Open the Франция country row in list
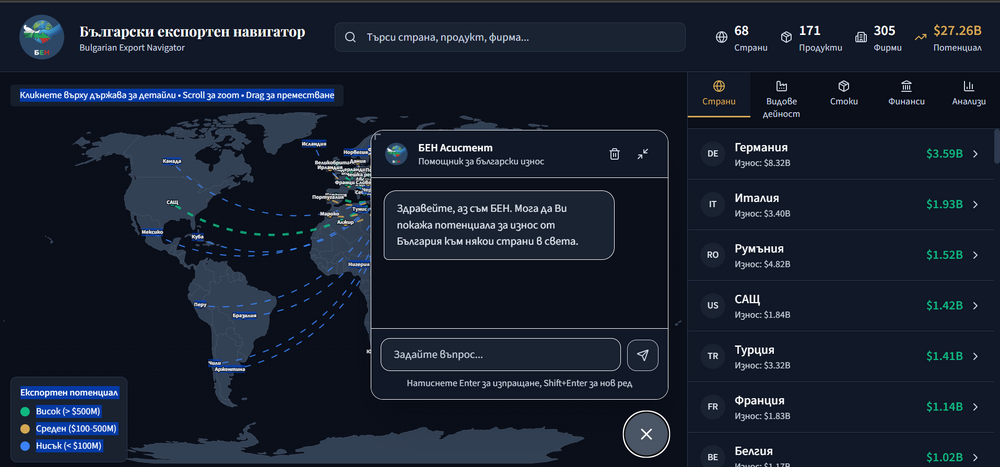This screenshot has height=467, width=1000. (840, 407)
